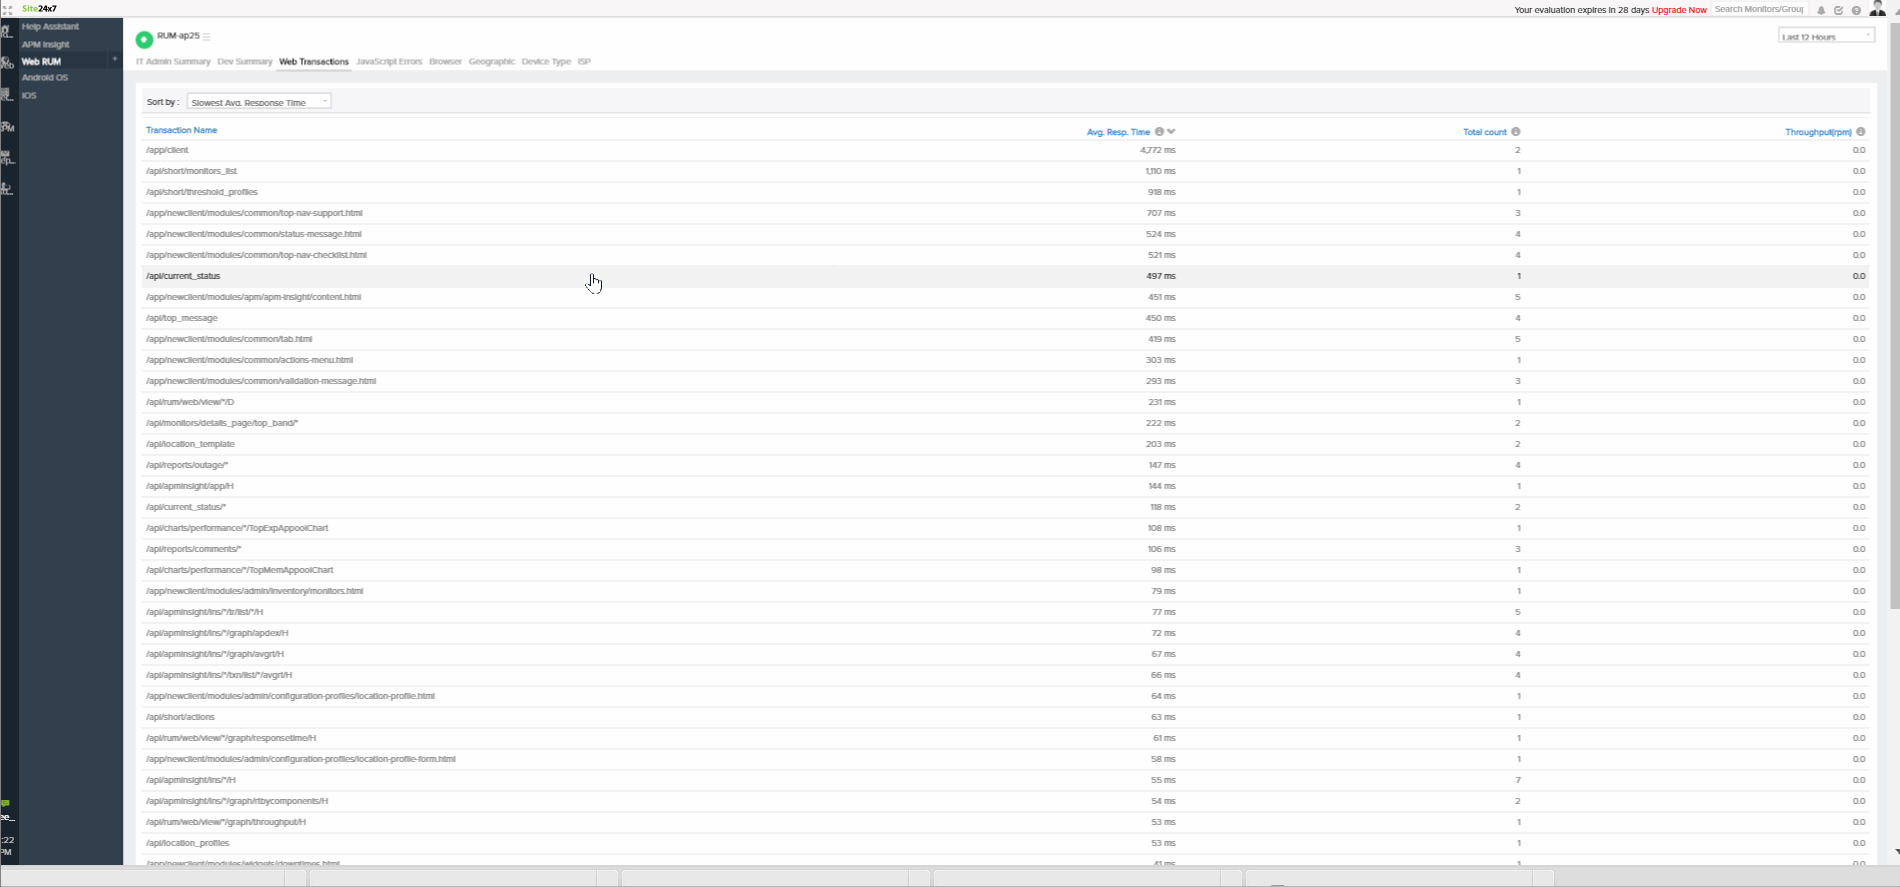Sort by the Transaction Name column header

click(x=181, y=130)
